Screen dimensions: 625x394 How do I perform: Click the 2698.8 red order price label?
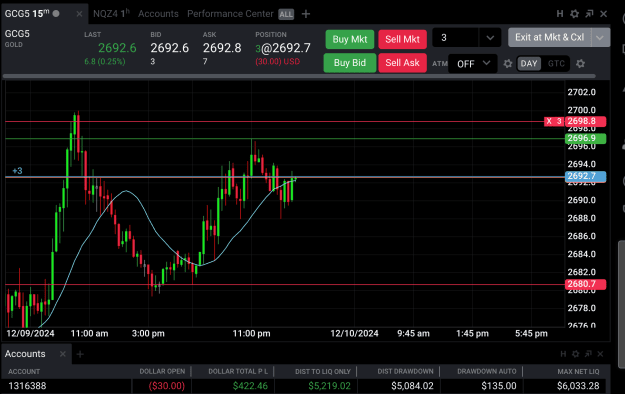586,121
